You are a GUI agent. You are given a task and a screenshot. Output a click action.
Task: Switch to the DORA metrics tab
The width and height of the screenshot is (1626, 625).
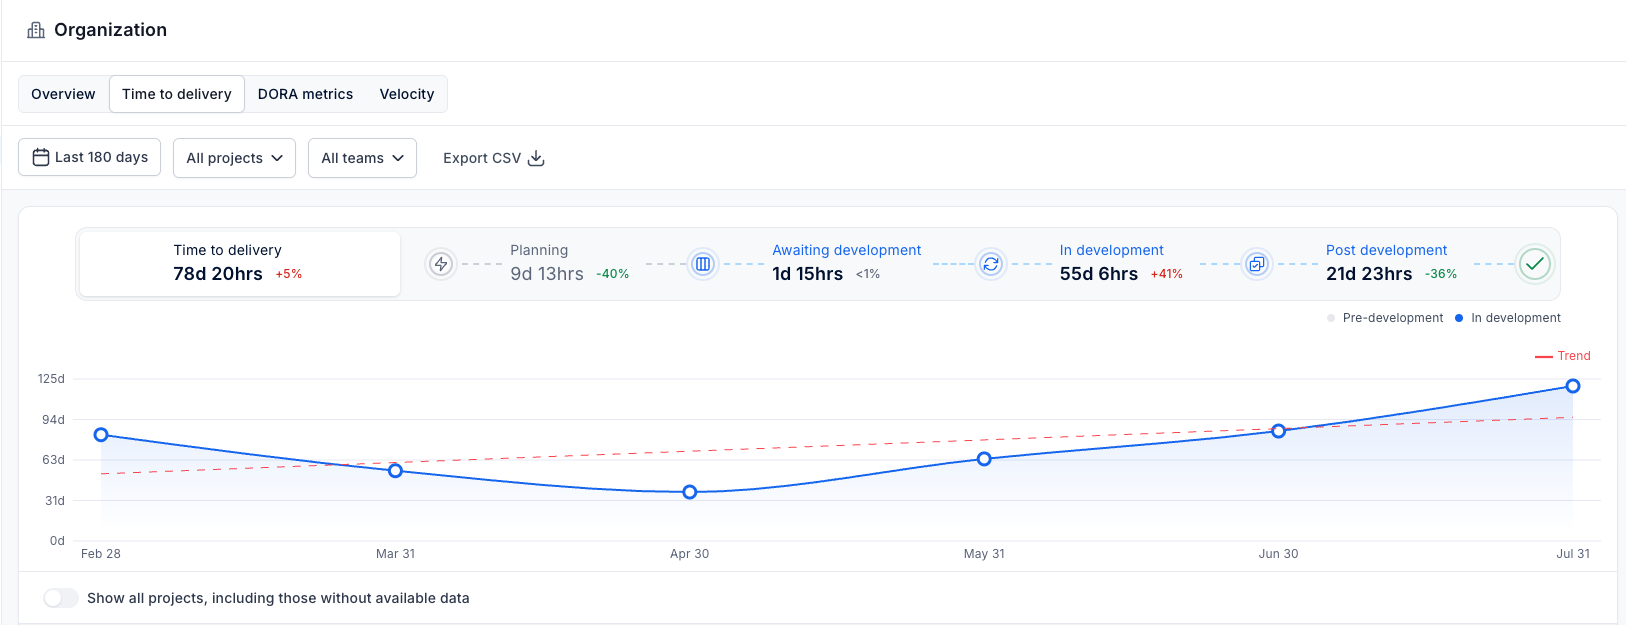[x=305, y=94]
